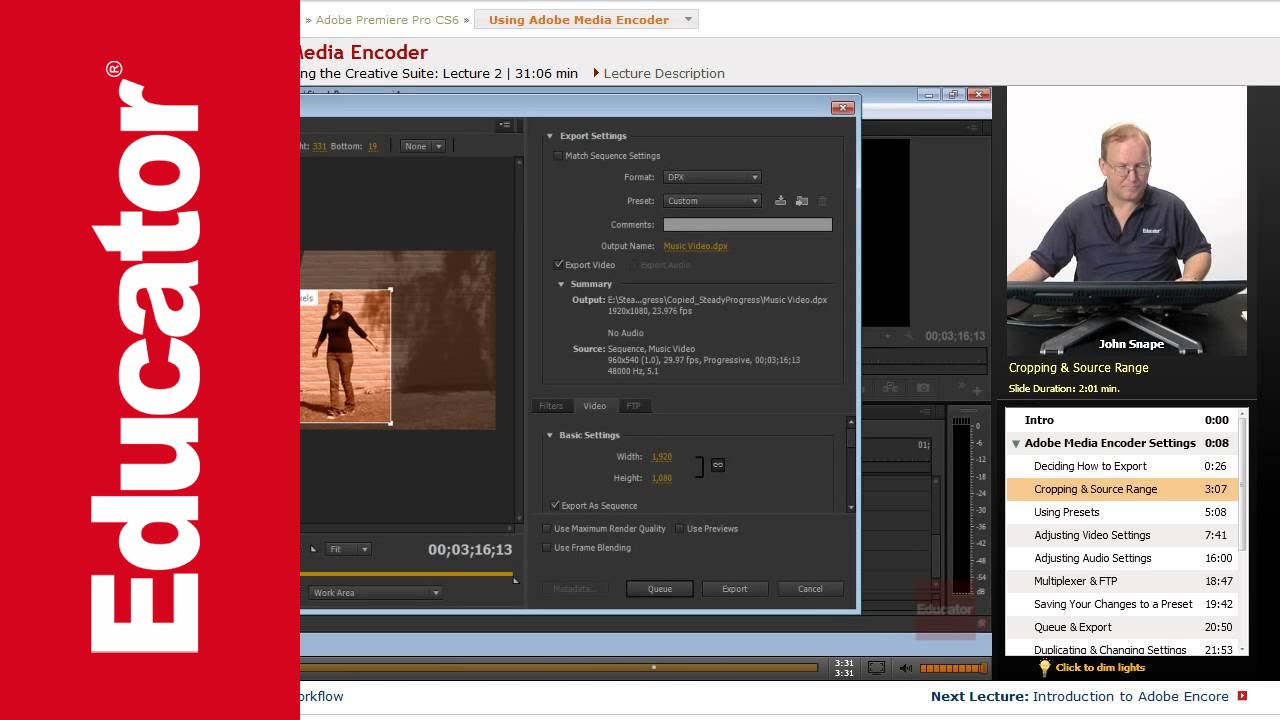Switch to the FTP tab
Viewport: 1280px width, 720px height.
click(x=633, y=406)
